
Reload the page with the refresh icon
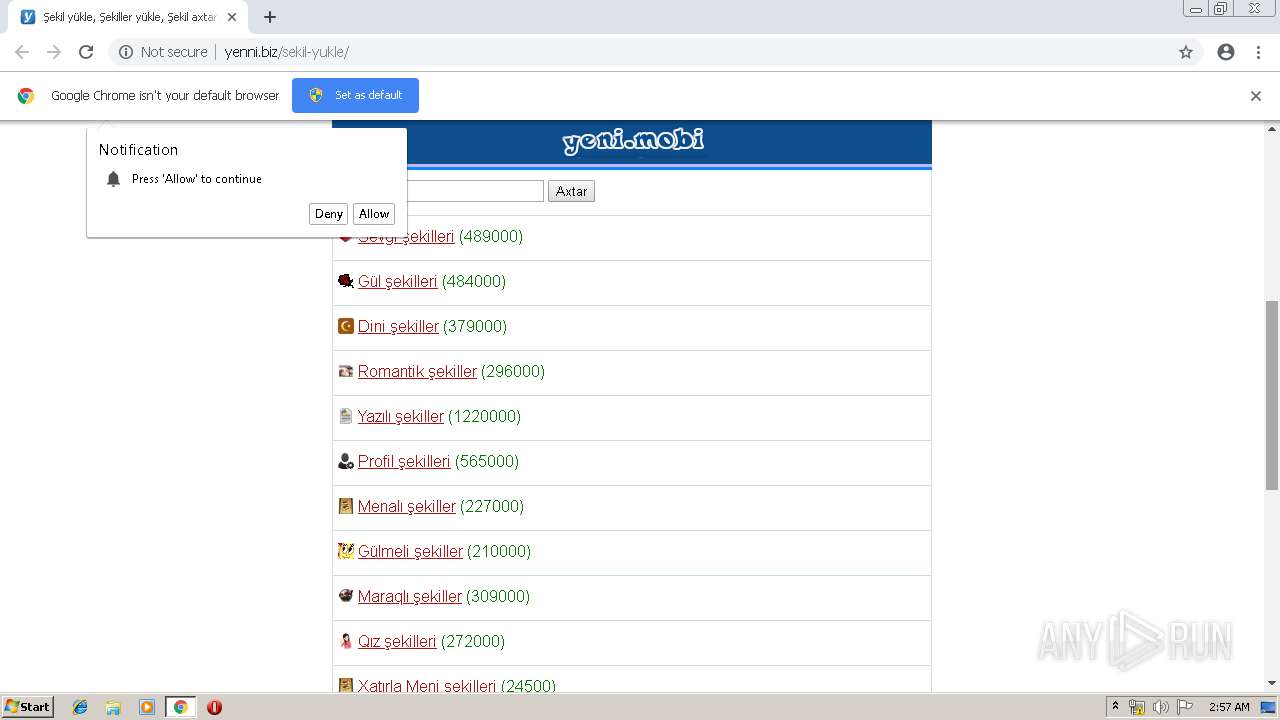[x=86, y=52]
